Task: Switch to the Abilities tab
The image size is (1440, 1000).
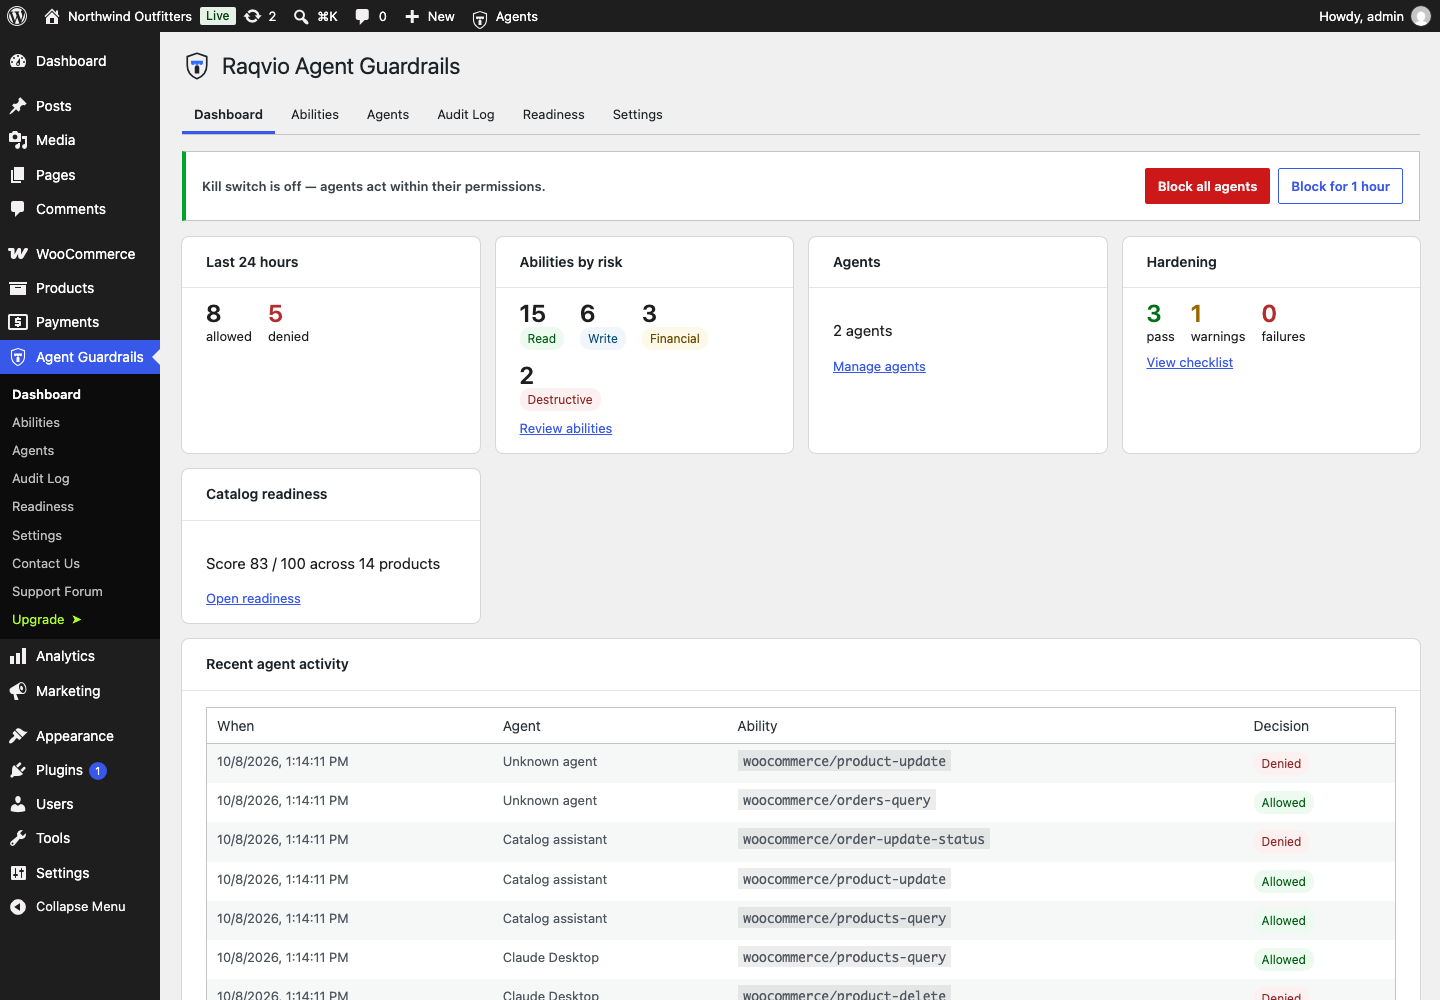Action: point(315,115)
